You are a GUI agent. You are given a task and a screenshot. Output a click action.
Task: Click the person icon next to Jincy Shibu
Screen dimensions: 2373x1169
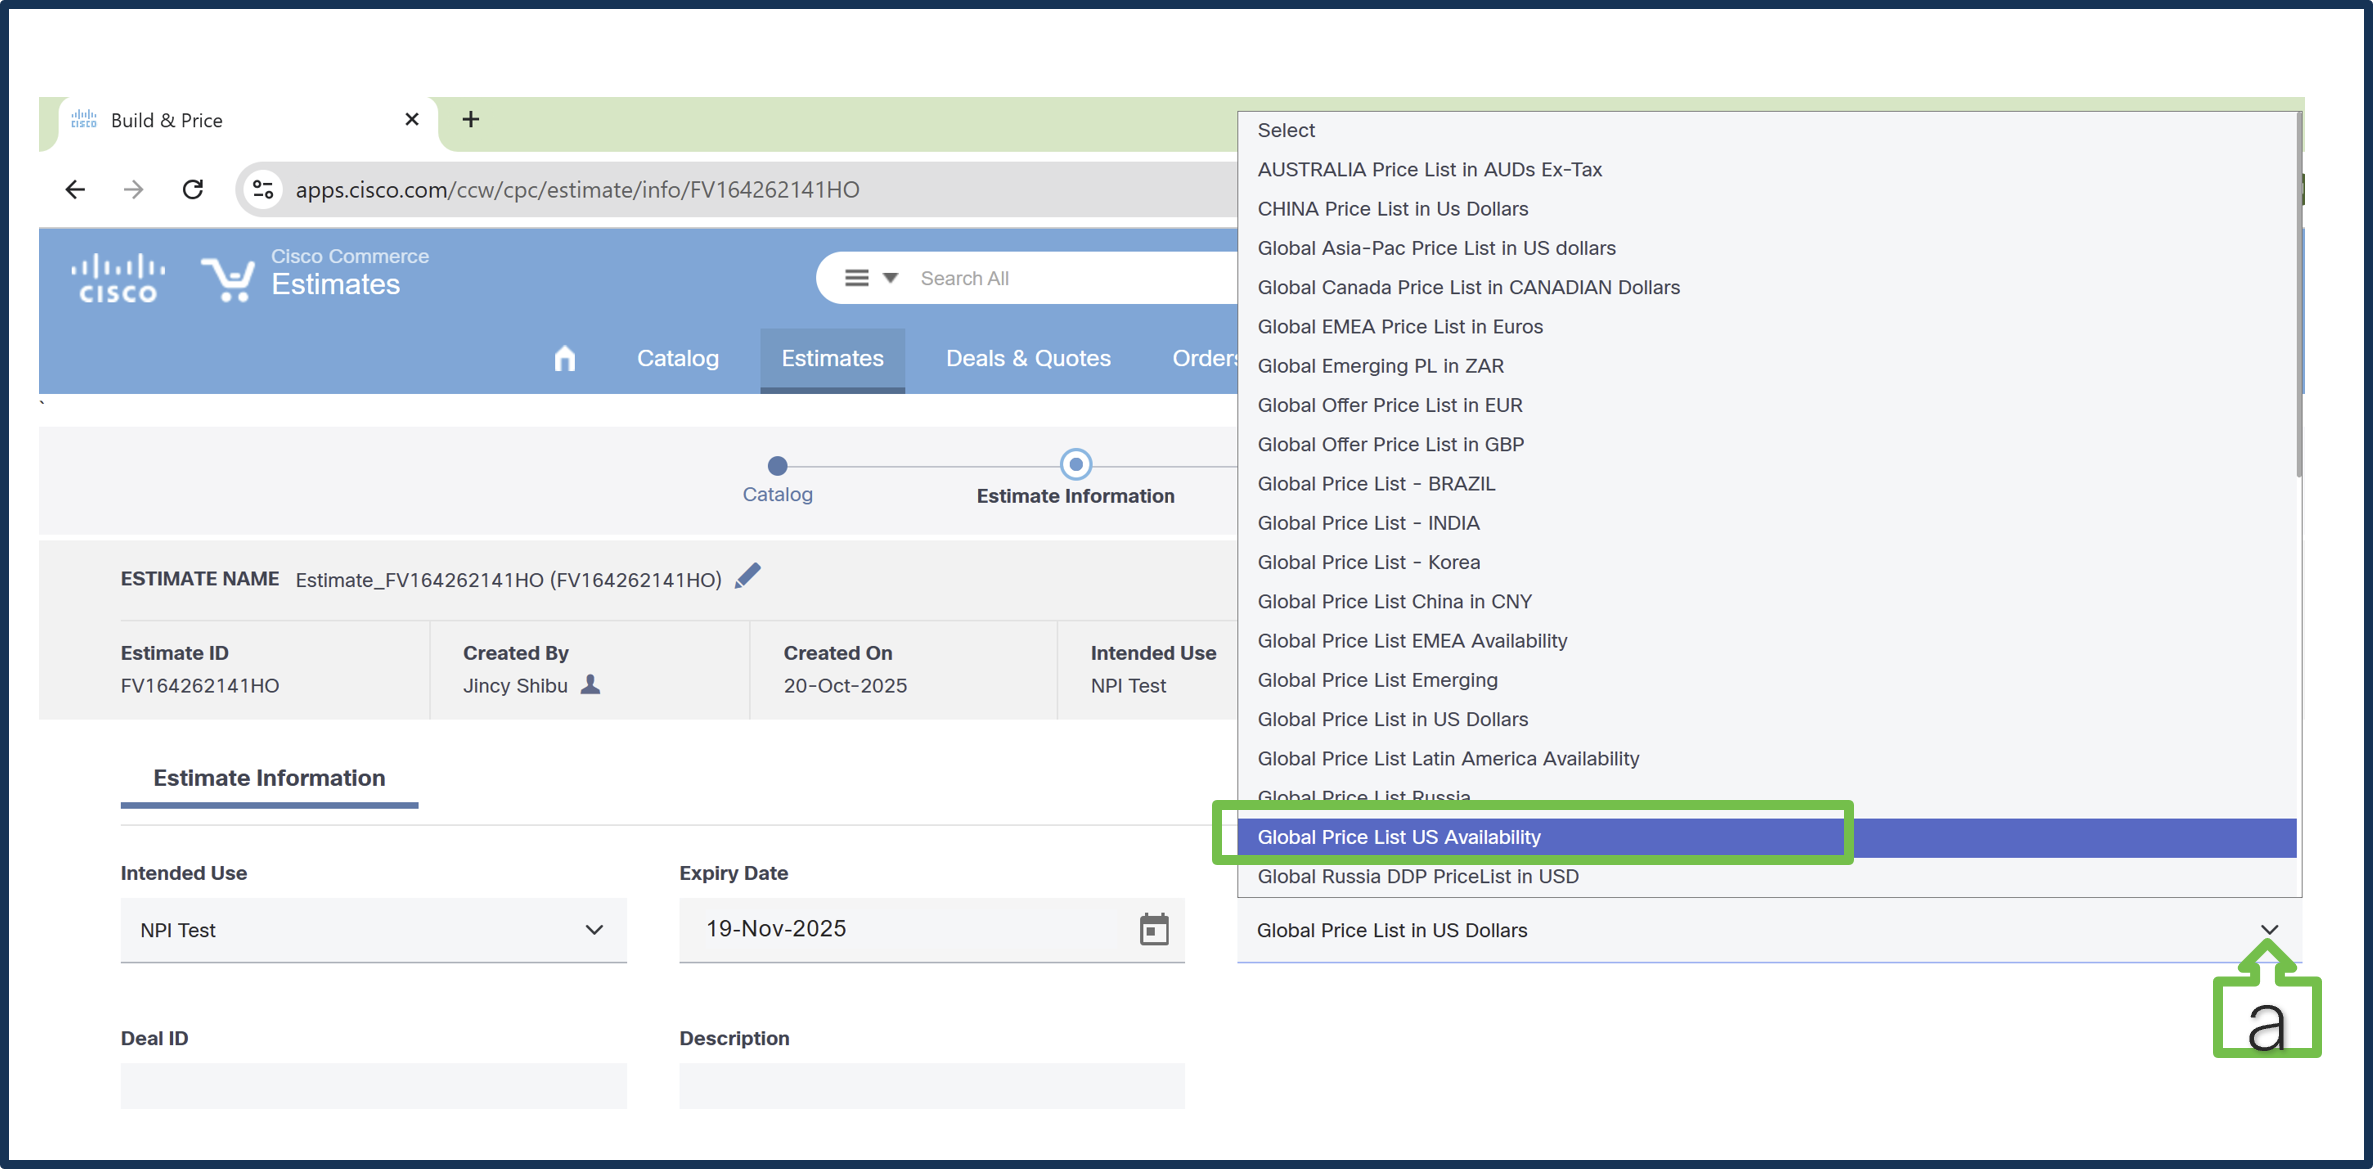pos(590,686)
